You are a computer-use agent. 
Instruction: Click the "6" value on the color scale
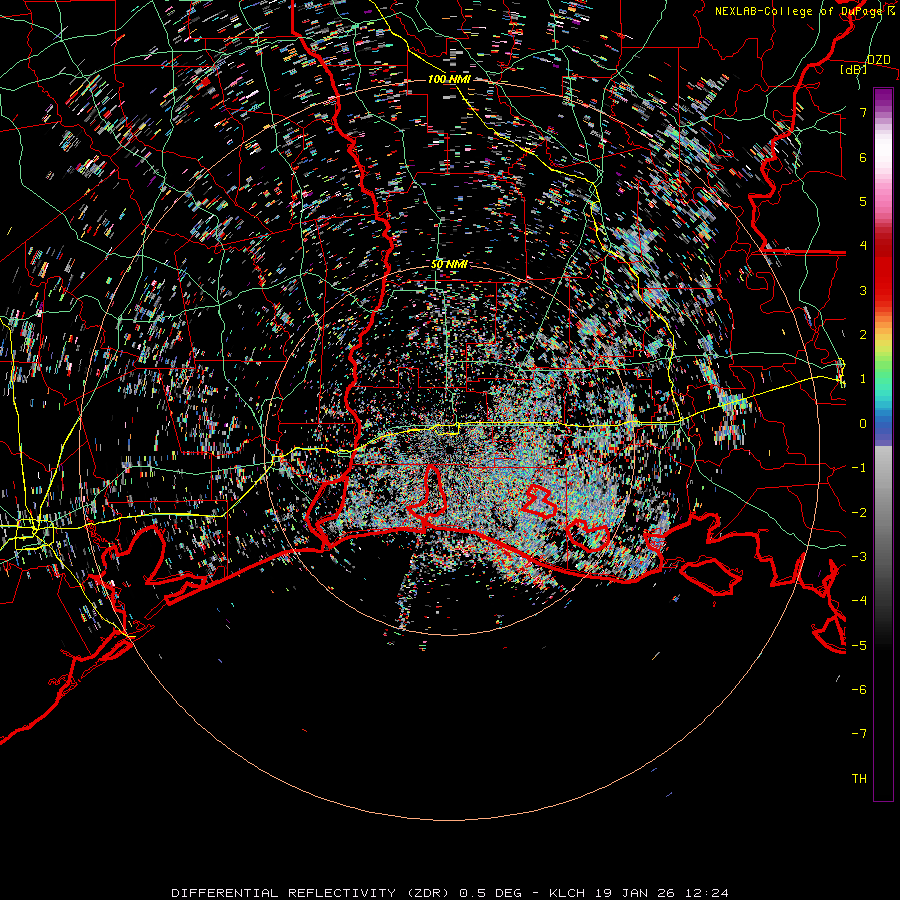click(863, 157)
